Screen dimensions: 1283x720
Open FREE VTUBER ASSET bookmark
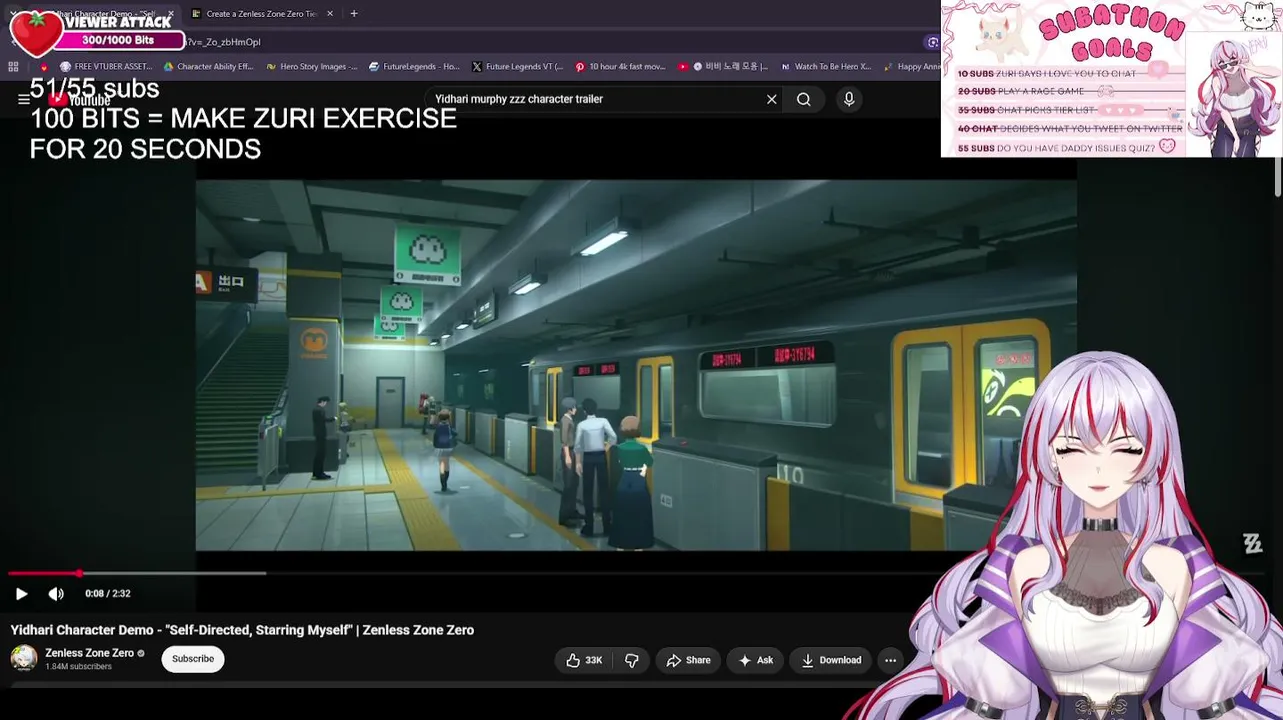point(106,67)
